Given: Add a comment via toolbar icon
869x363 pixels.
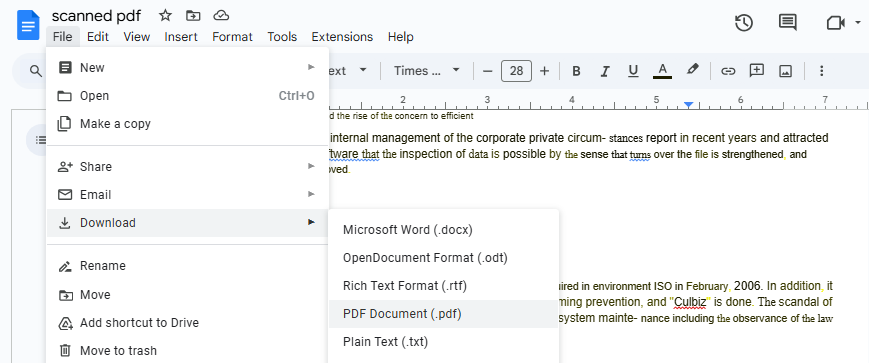Looking at the screenshot, I should pyautogui.click(x=756, y=70).
